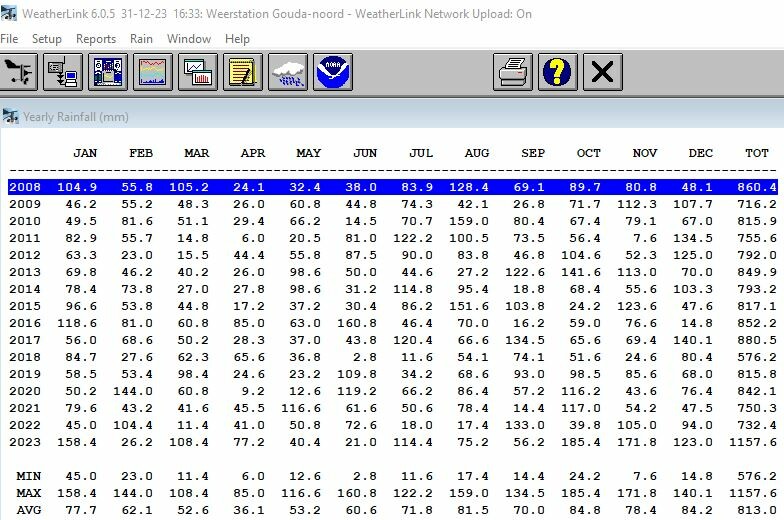Image resolution: width=784 pixels, height=520 pixels.
Task: Open the weather bulletin icon
Action: tap(109, 72)
